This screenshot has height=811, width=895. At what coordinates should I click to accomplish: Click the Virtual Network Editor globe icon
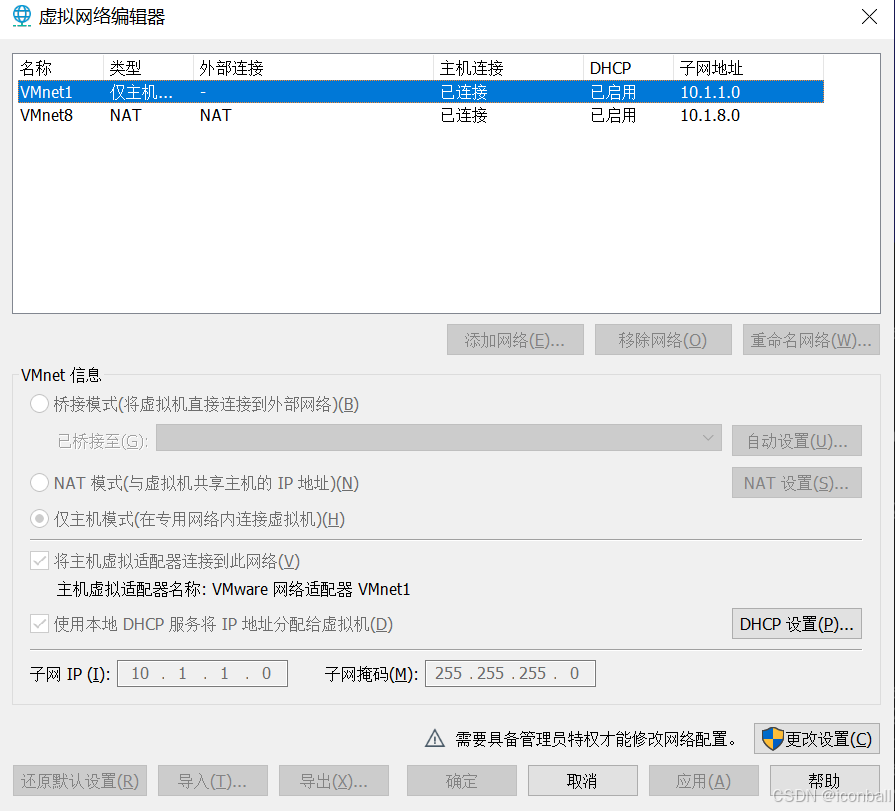(x=22, y=16)
